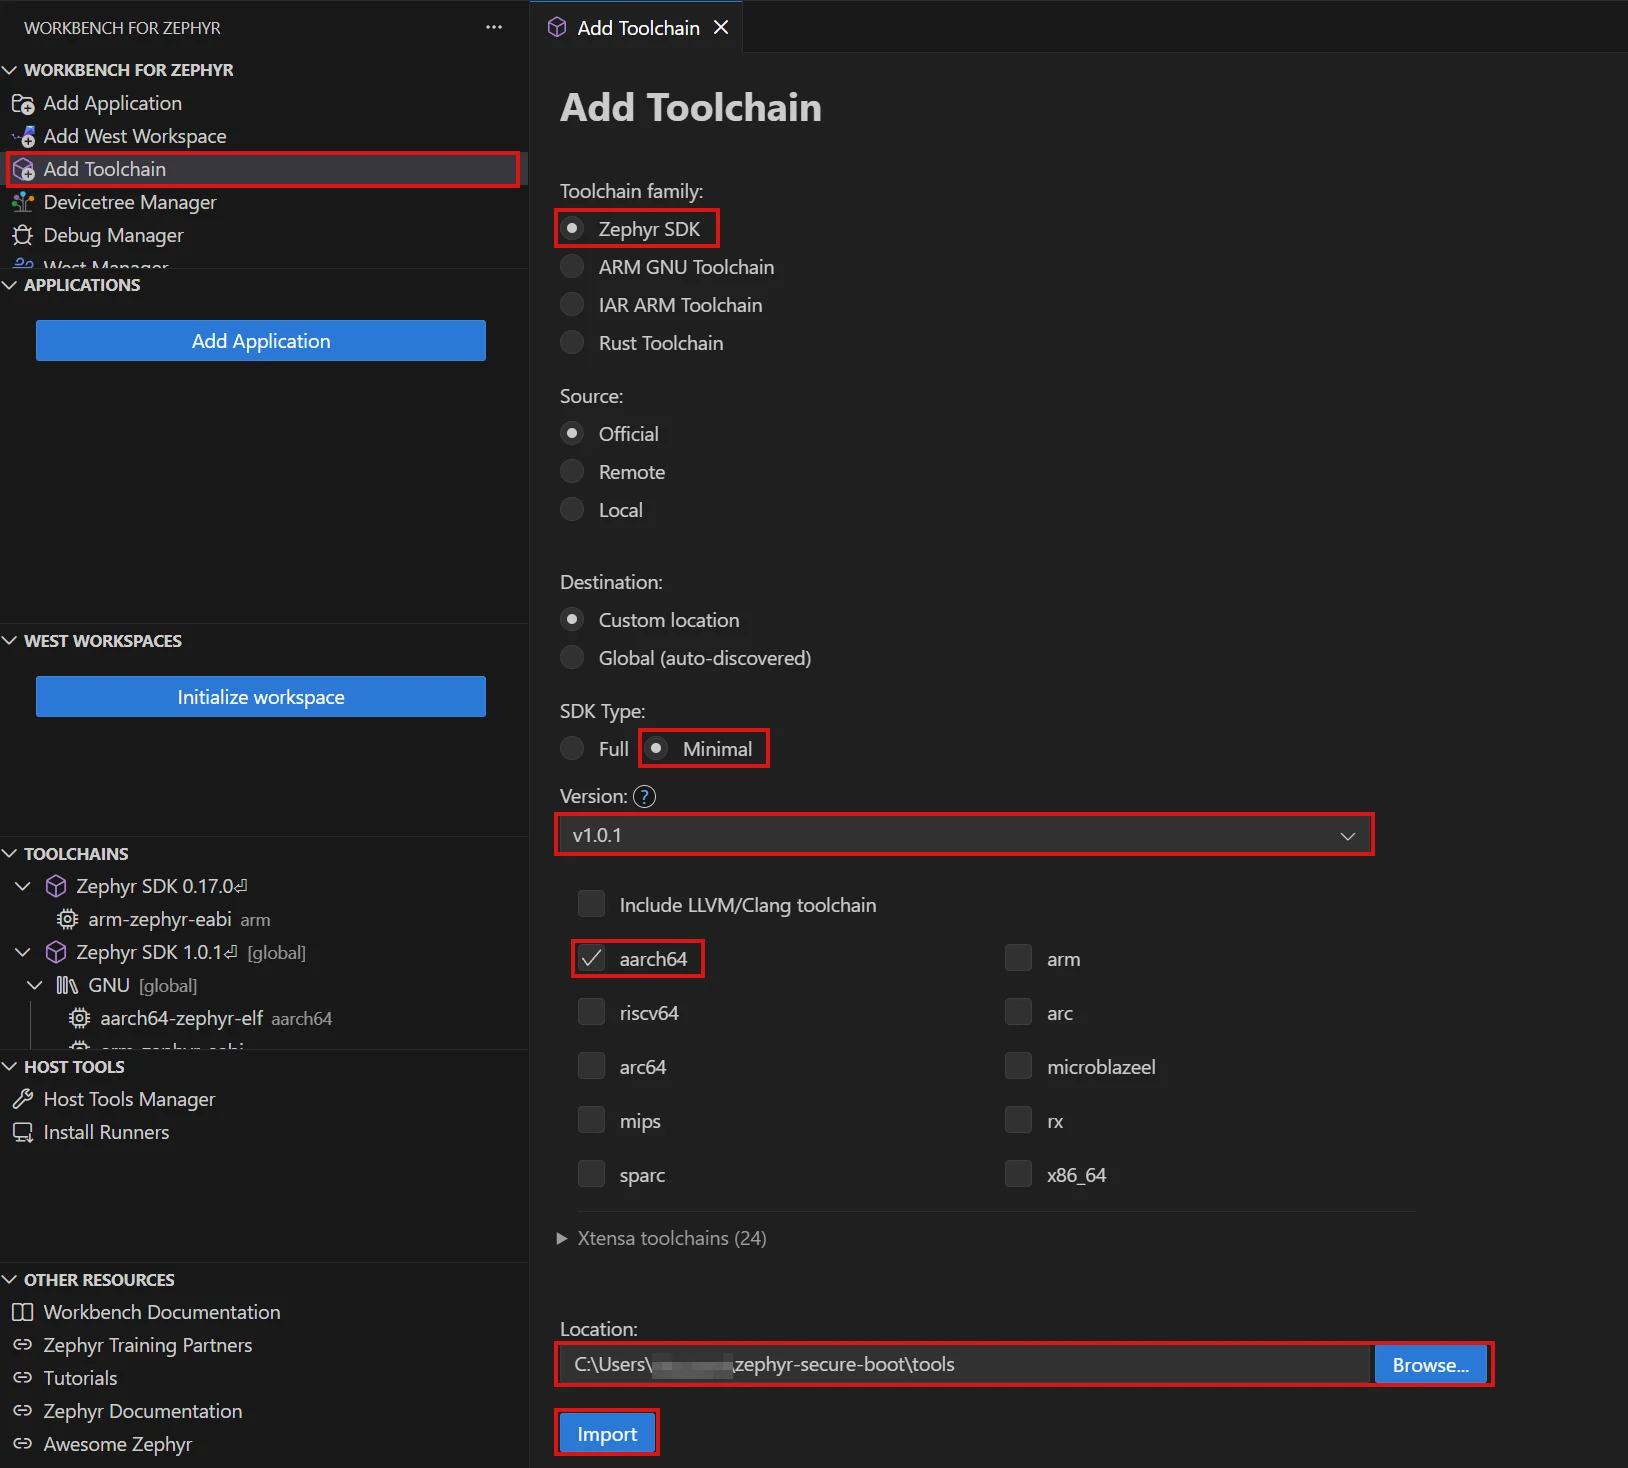Click the blue Add Application button

261,341
